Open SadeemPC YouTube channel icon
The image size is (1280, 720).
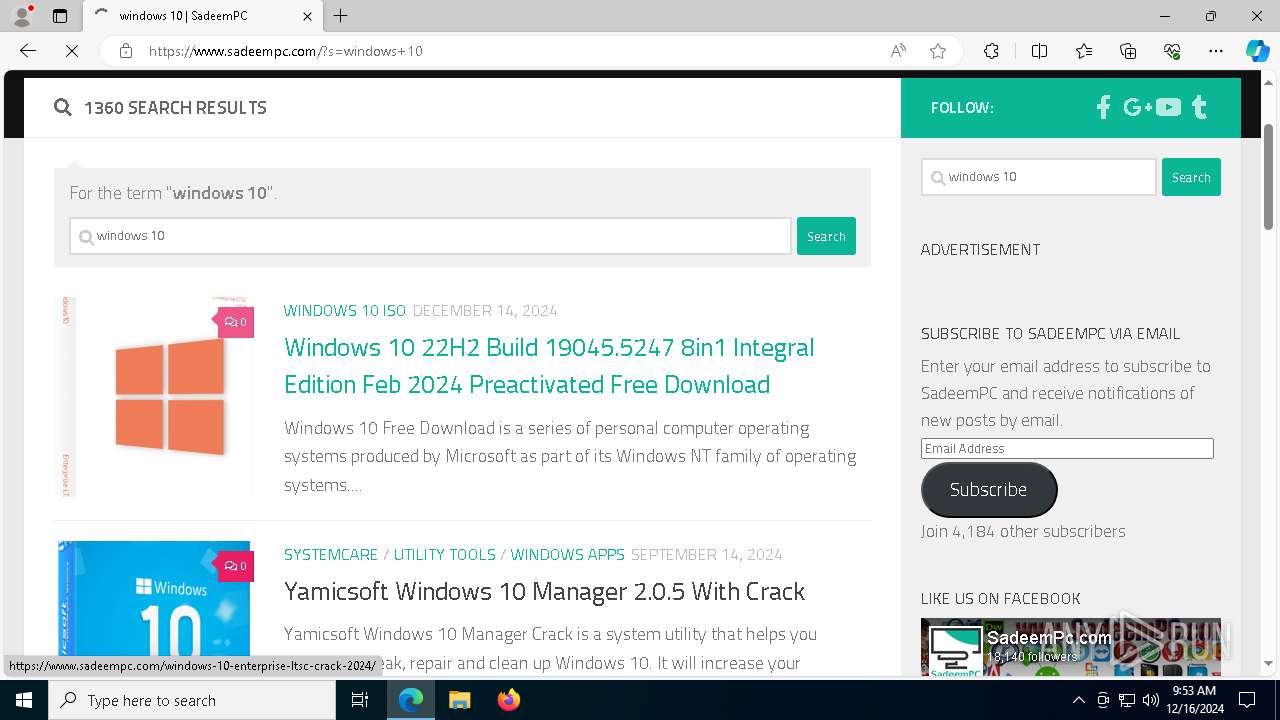pos(1168,107)
